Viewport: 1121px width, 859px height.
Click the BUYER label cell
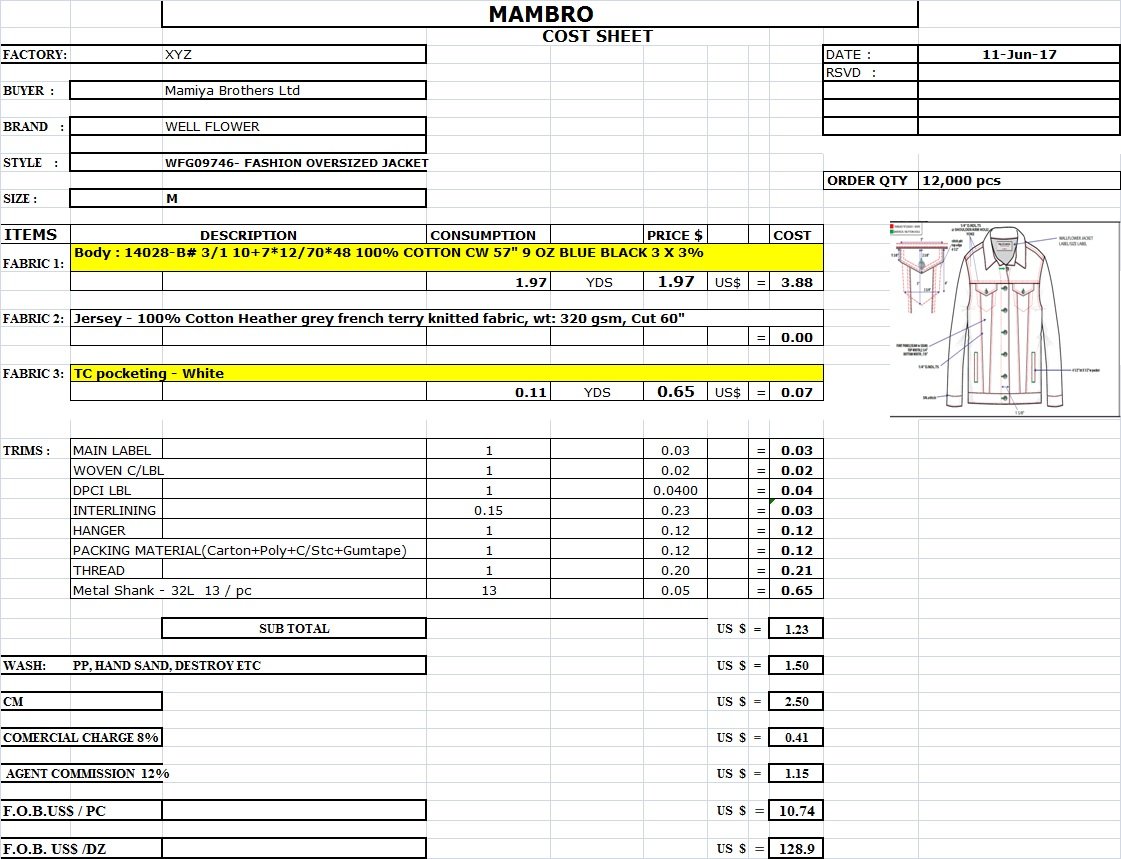click(29, 91)
